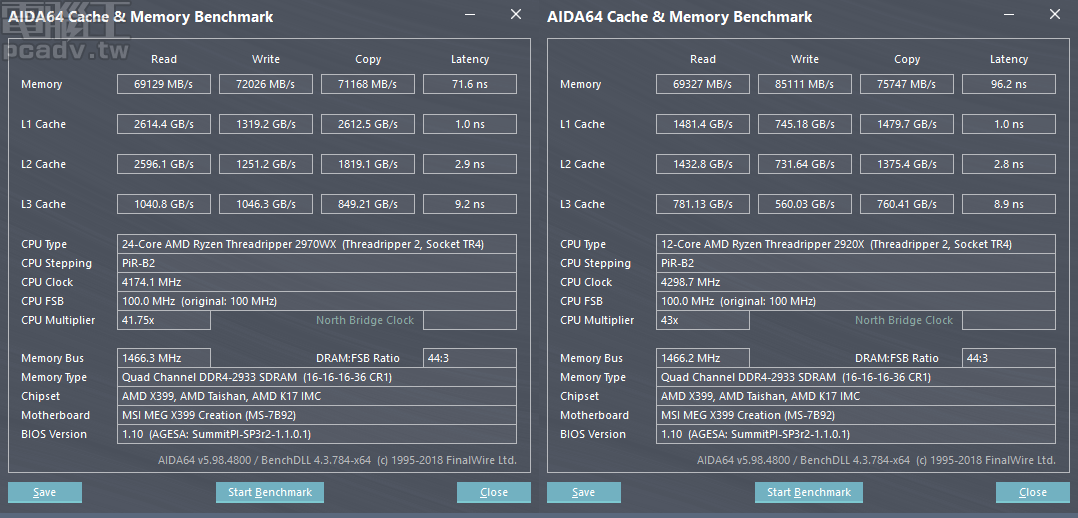Start Benchmark for the Threadripper 2970WX window
Image resolution: width=1078 pixels, height=518 pixels.
click(270, 492)
